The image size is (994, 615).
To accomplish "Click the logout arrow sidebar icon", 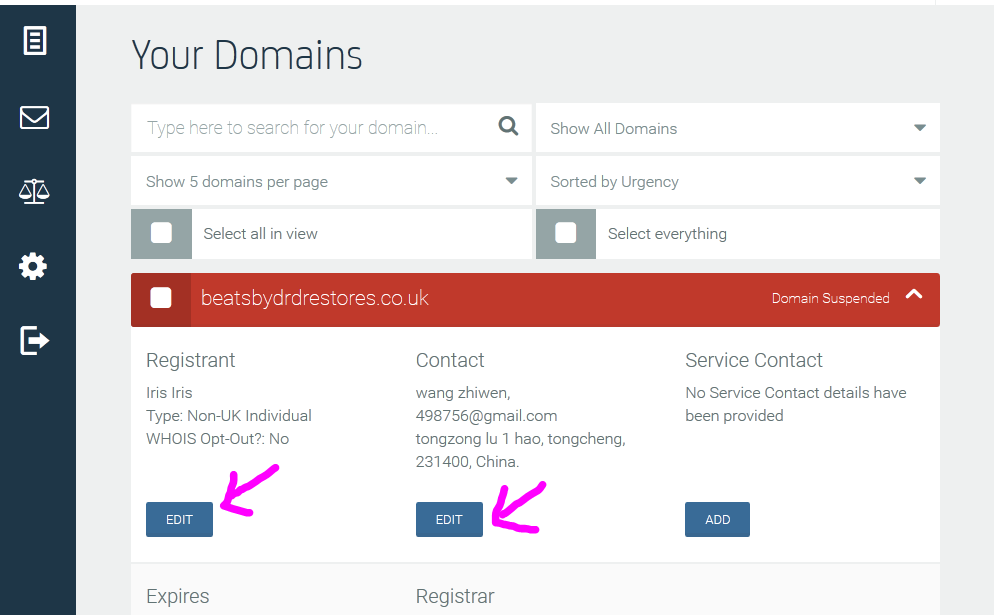I will pos(34,340).
